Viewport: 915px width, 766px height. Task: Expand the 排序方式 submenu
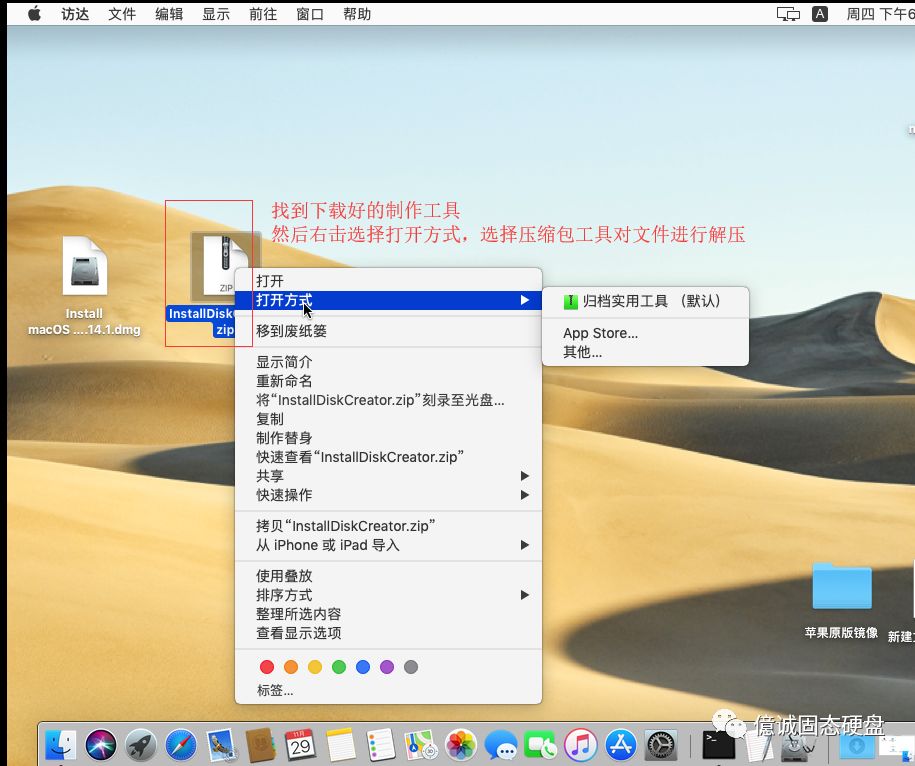click(x=388, y=595)
